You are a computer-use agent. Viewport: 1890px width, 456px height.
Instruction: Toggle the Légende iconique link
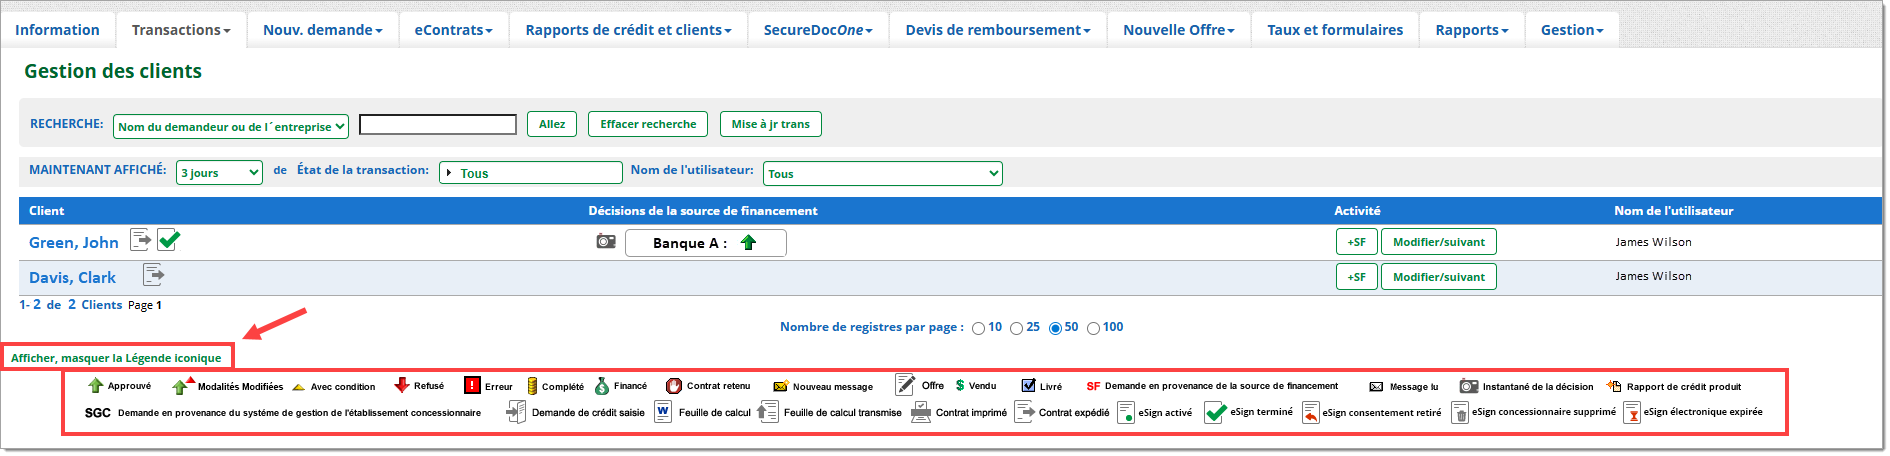point(116,358)
